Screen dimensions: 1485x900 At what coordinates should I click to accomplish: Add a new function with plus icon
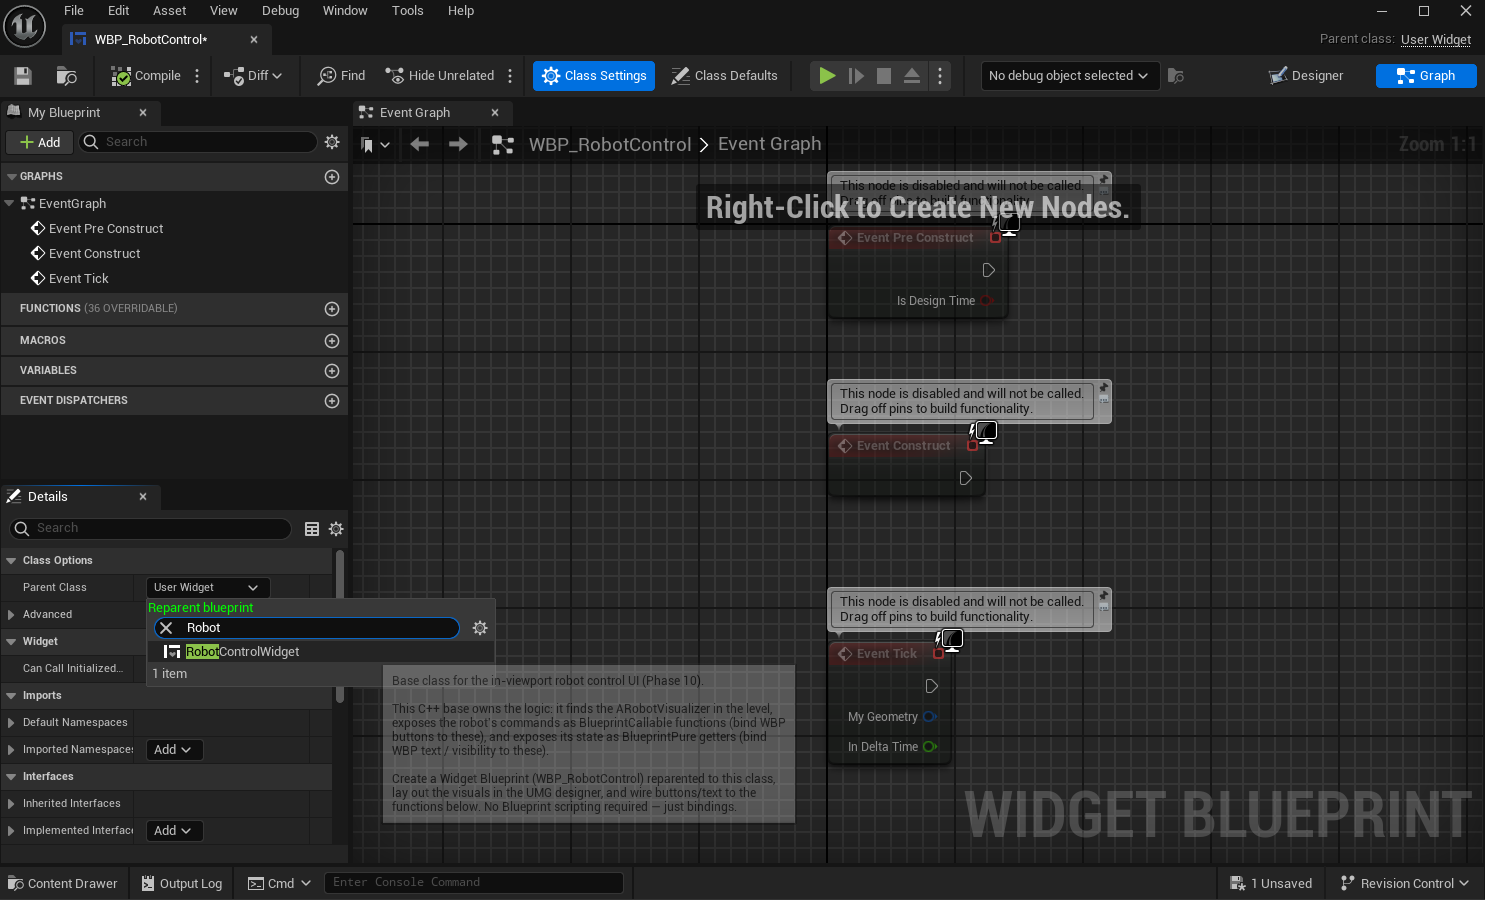pyautogui.click(x=332, y=309)
